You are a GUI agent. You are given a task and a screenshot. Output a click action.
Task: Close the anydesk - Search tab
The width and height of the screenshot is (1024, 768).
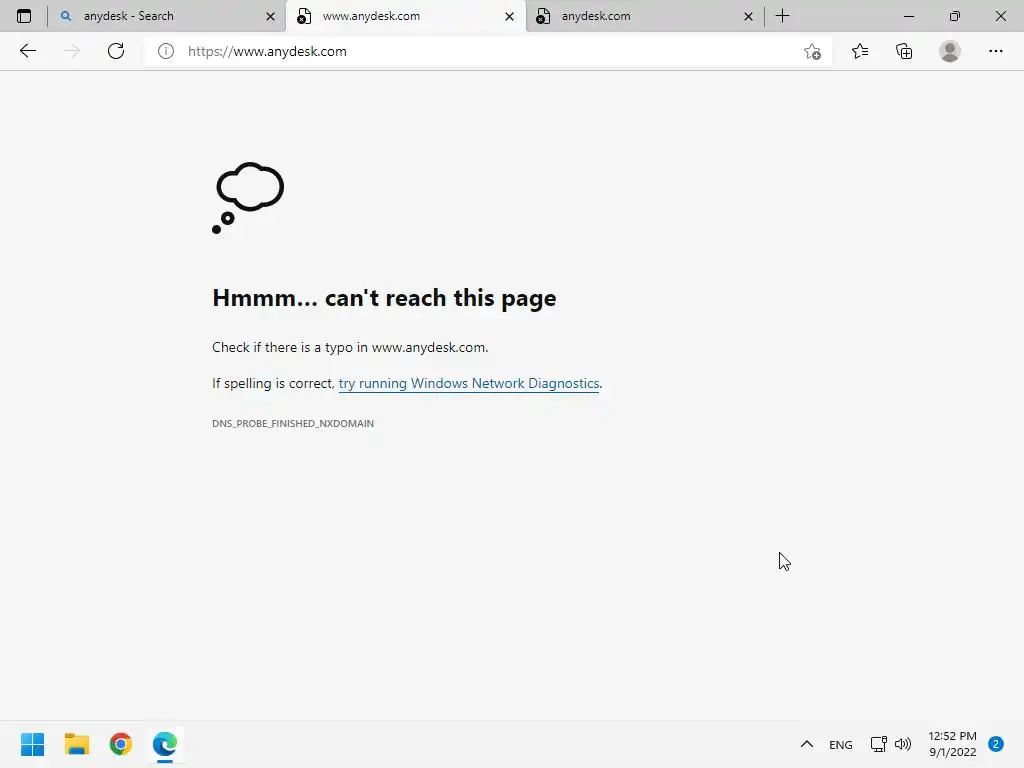coord(270,16)
